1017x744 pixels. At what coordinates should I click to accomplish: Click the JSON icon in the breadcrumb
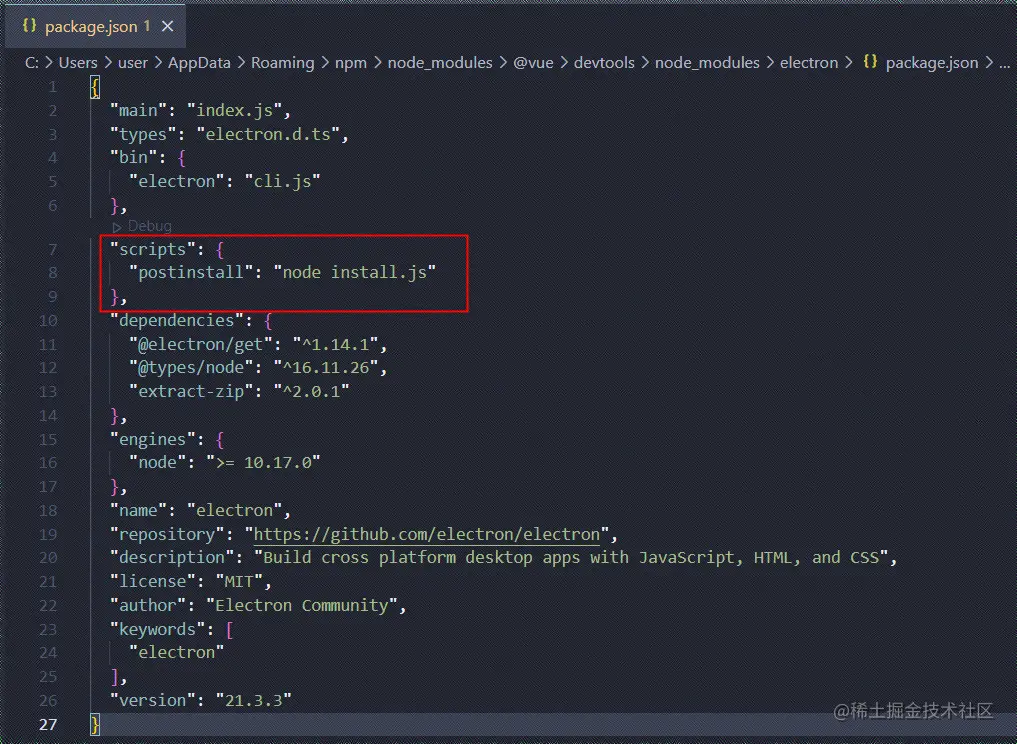(870, 62)
